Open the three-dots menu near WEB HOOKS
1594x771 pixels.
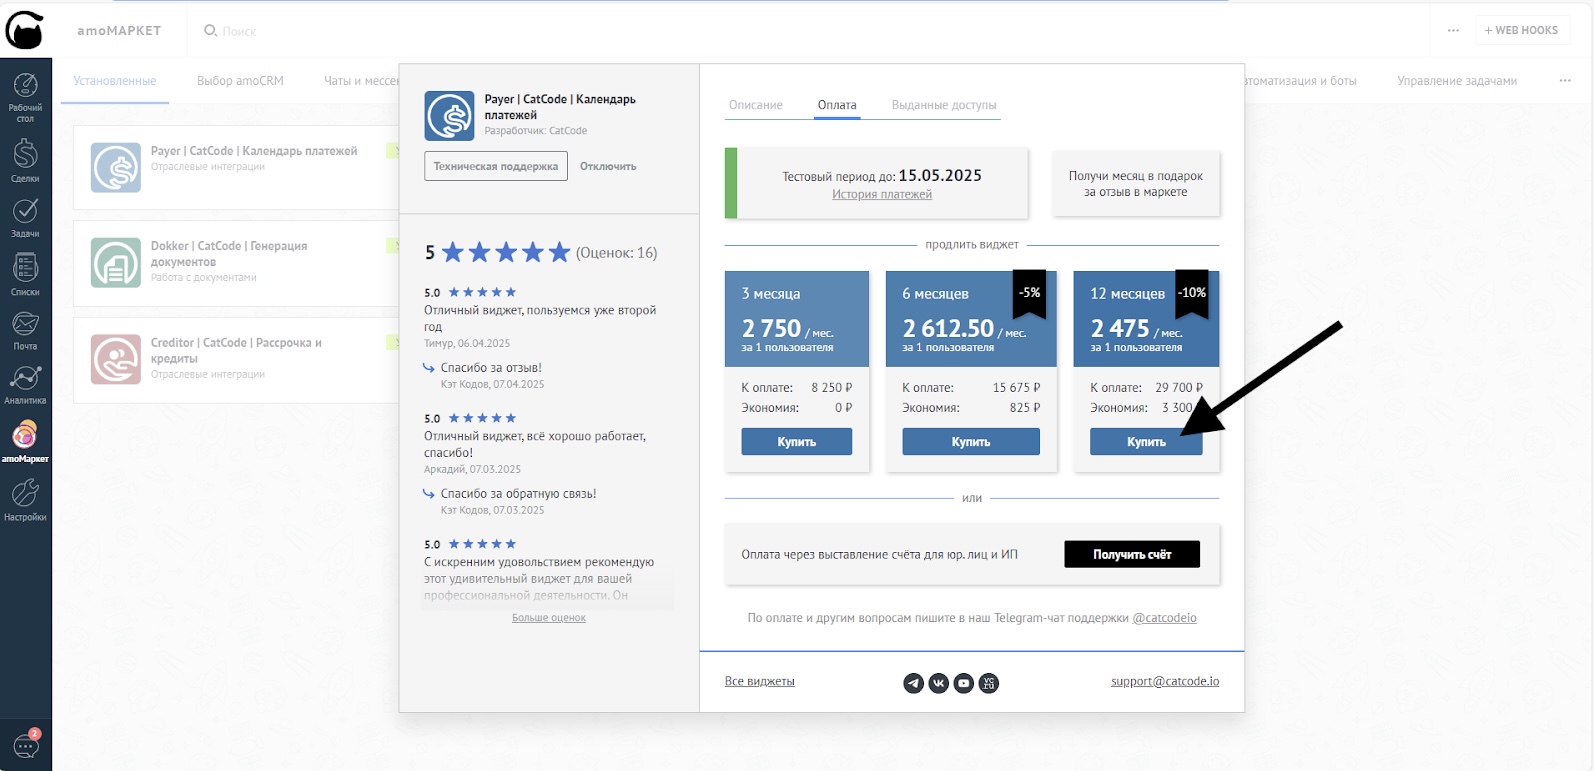pos(1453,30)
